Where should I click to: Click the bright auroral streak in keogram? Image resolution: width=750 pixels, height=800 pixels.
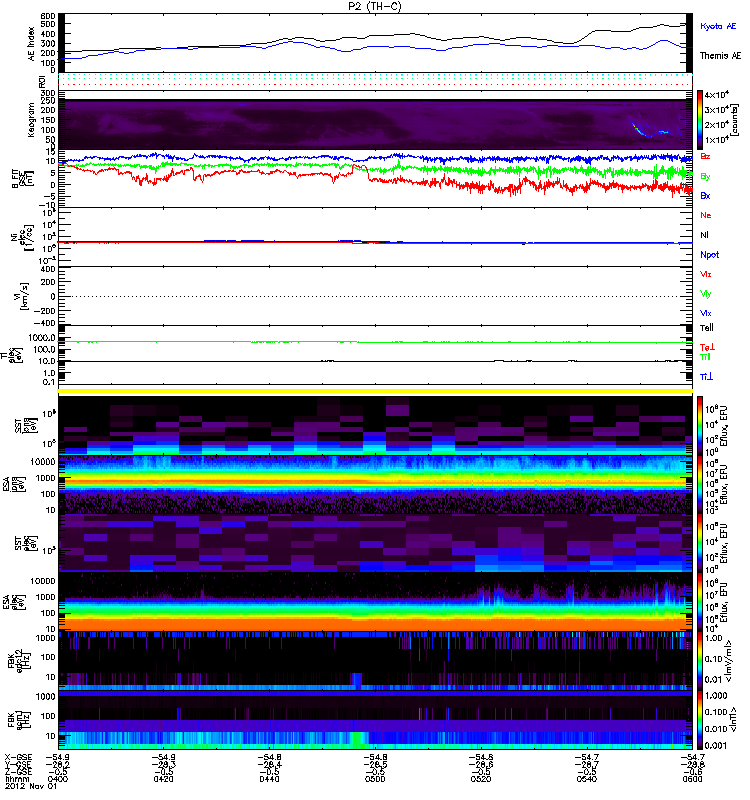[x=651, y=131]
